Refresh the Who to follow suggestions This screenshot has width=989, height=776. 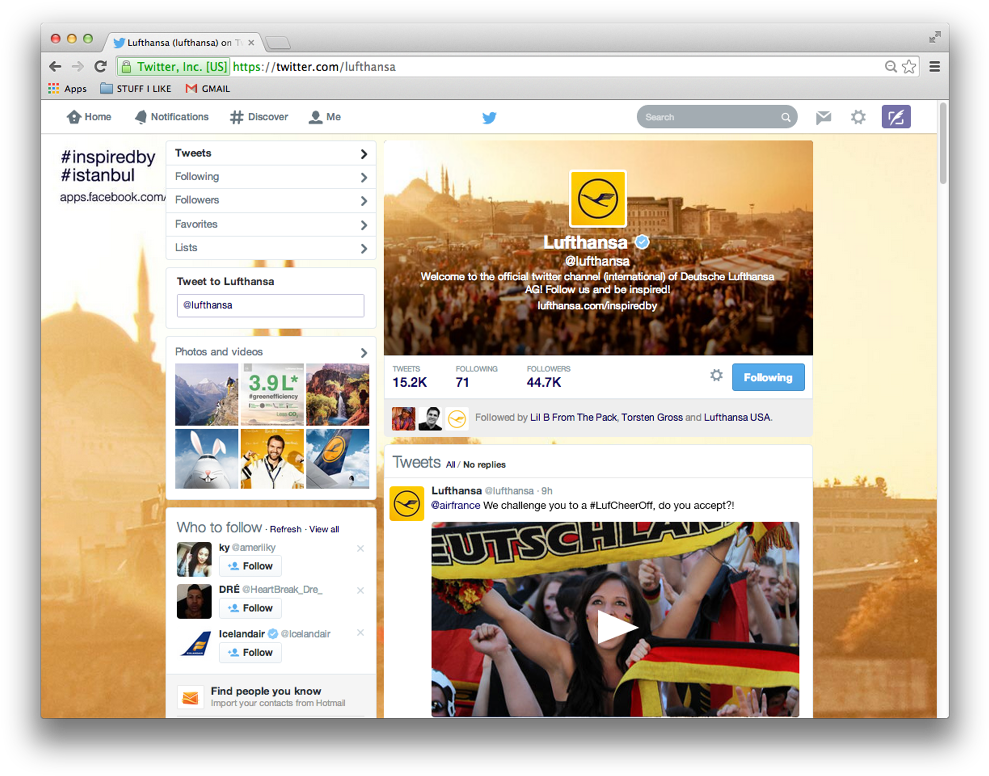[285, 528]
